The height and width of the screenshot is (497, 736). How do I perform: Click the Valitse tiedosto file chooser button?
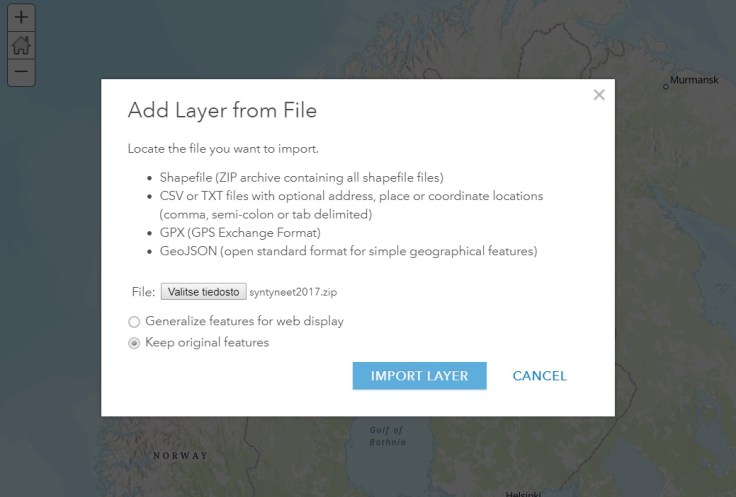(x=202, y=292)
